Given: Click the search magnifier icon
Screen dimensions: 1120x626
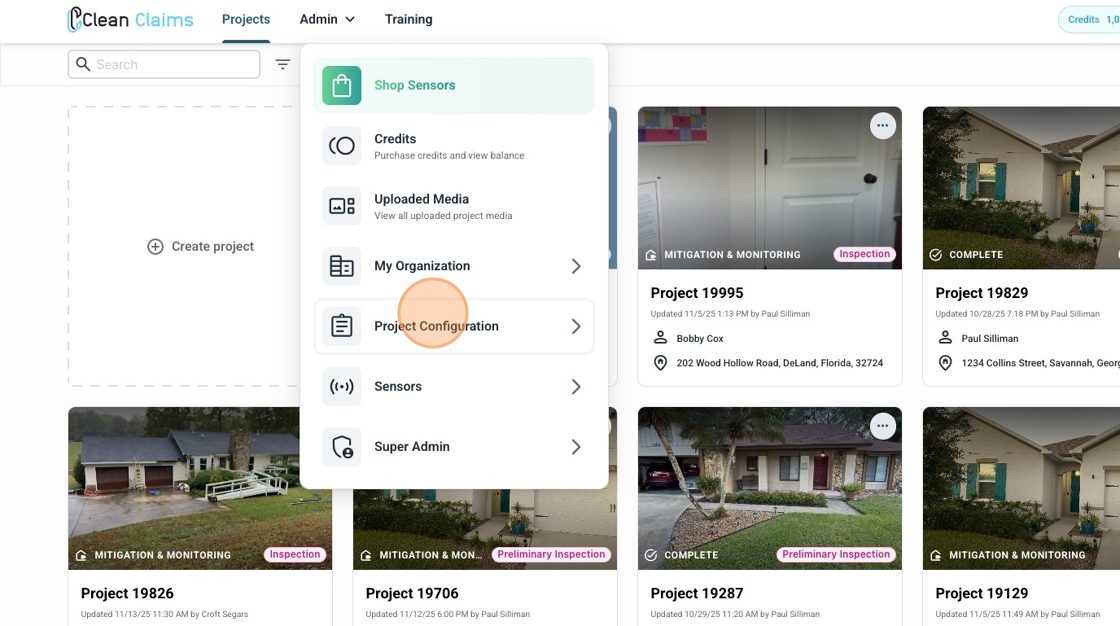Looking at the screenshot, I should [83, 64].
